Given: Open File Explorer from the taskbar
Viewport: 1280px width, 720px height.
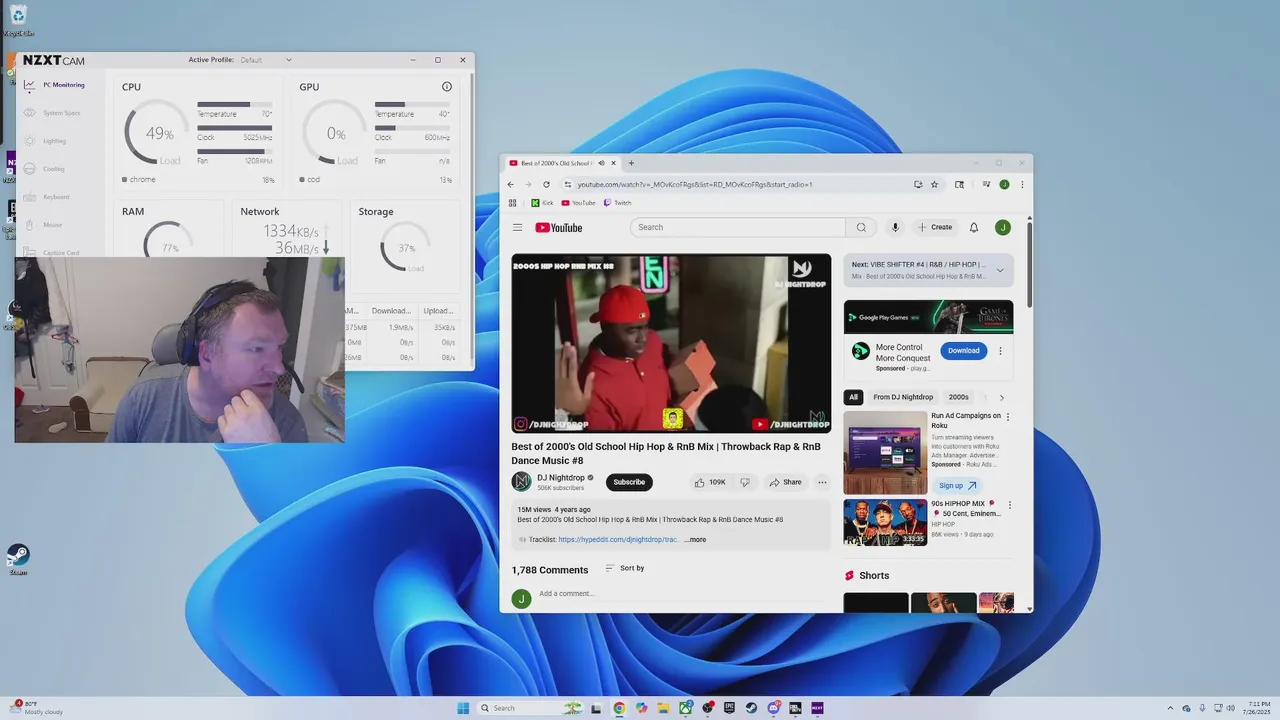Looking at the screenshot, I should pyautogui.click(x=663, y=708).
